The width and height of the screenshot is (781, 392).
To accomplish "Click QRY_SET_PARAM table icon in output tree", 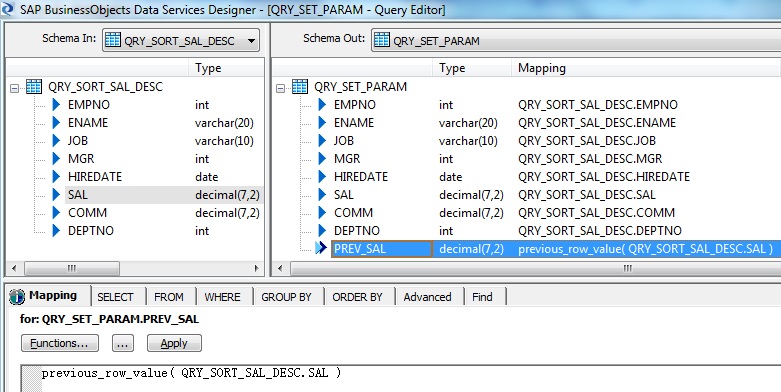I will (300, 87).
